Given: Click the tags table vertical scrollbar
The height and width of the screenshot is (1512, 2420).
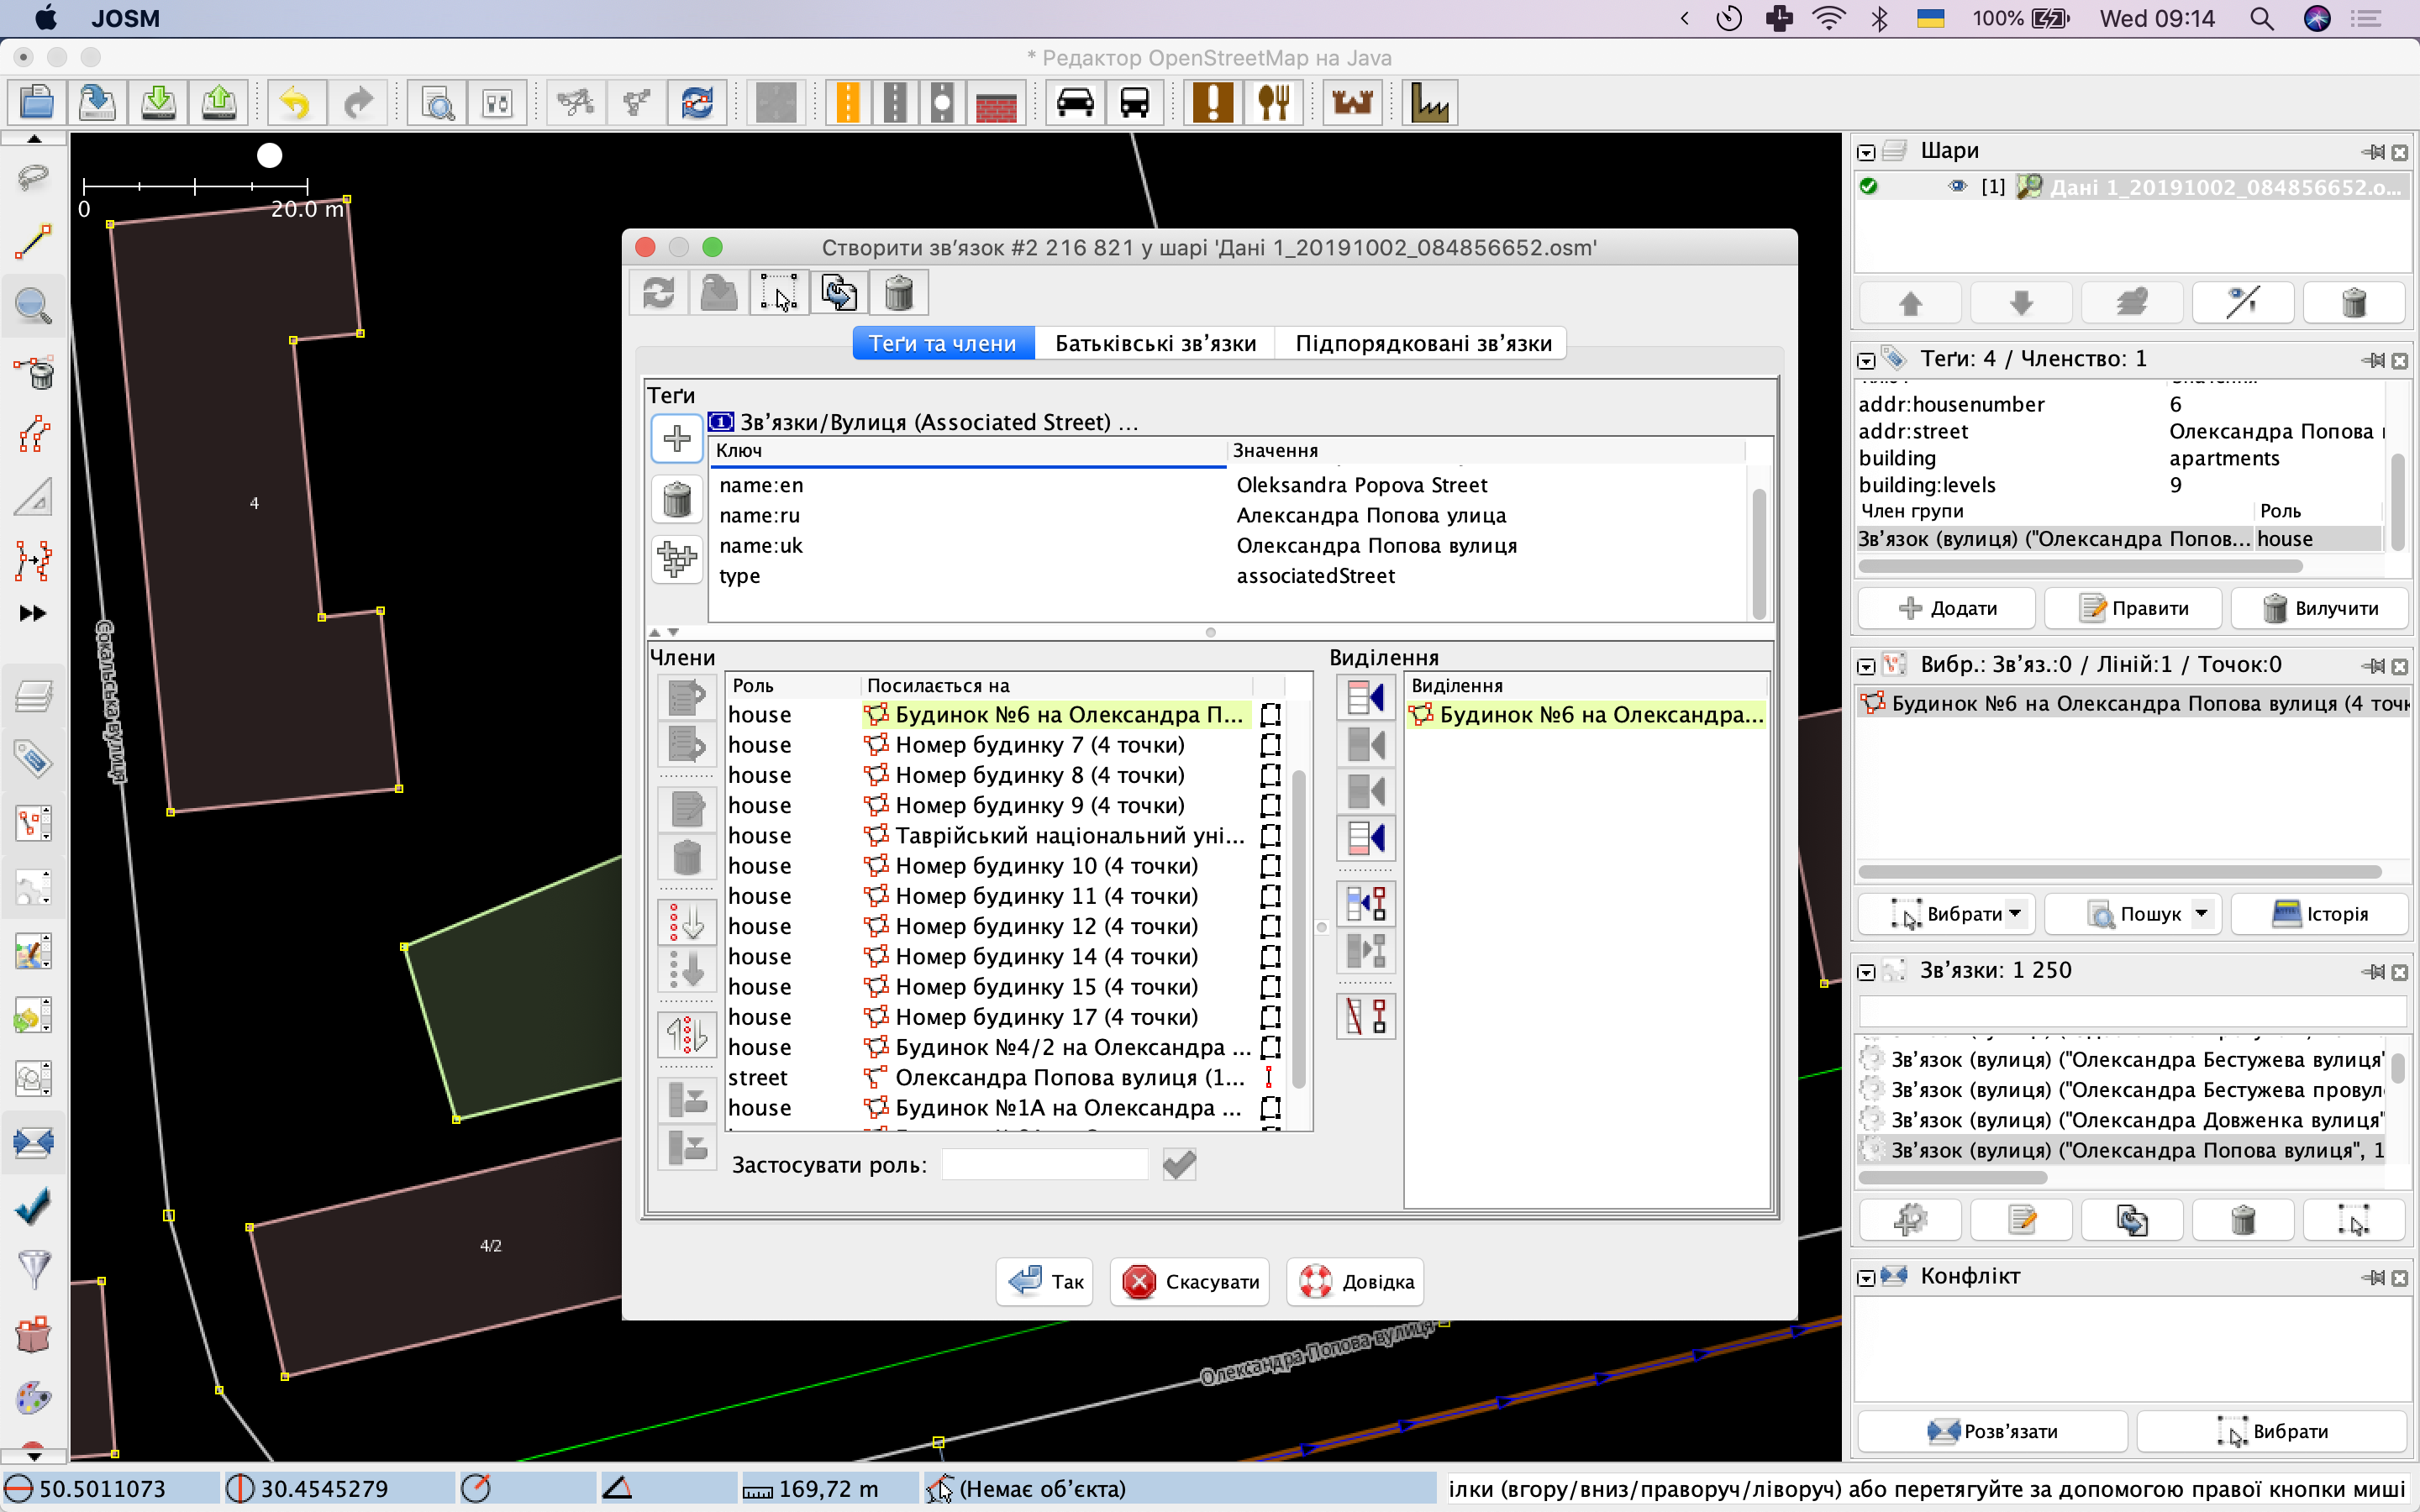Looking at the screenshot, I should click(x=1759, y=553).
